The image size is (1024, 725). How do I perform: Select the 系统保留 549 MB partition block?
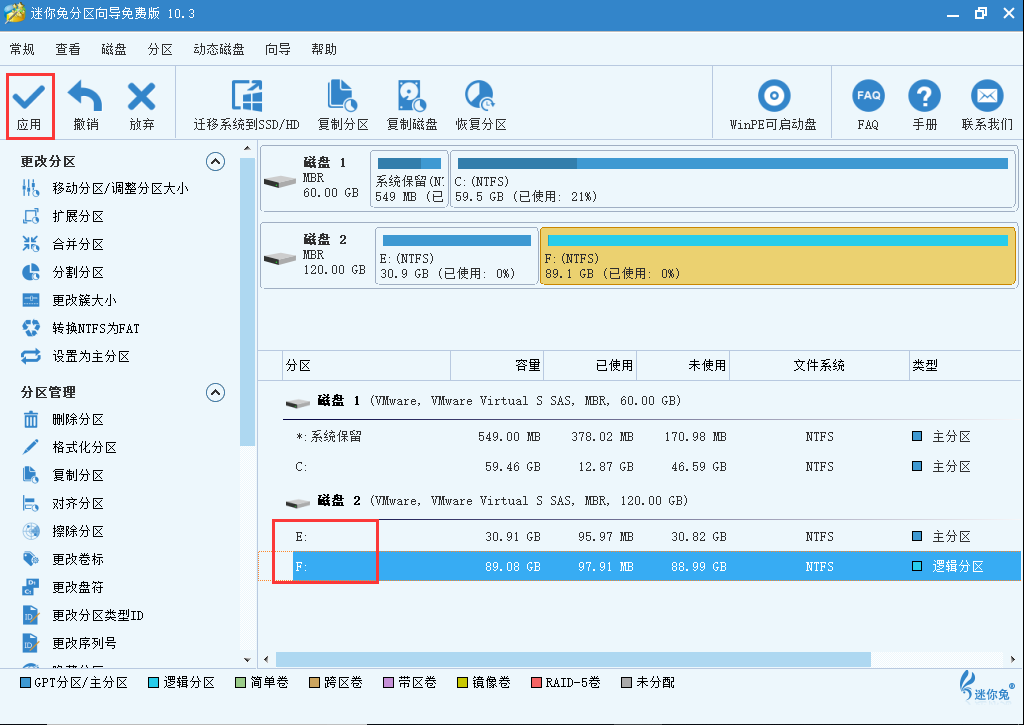[409, 179]
